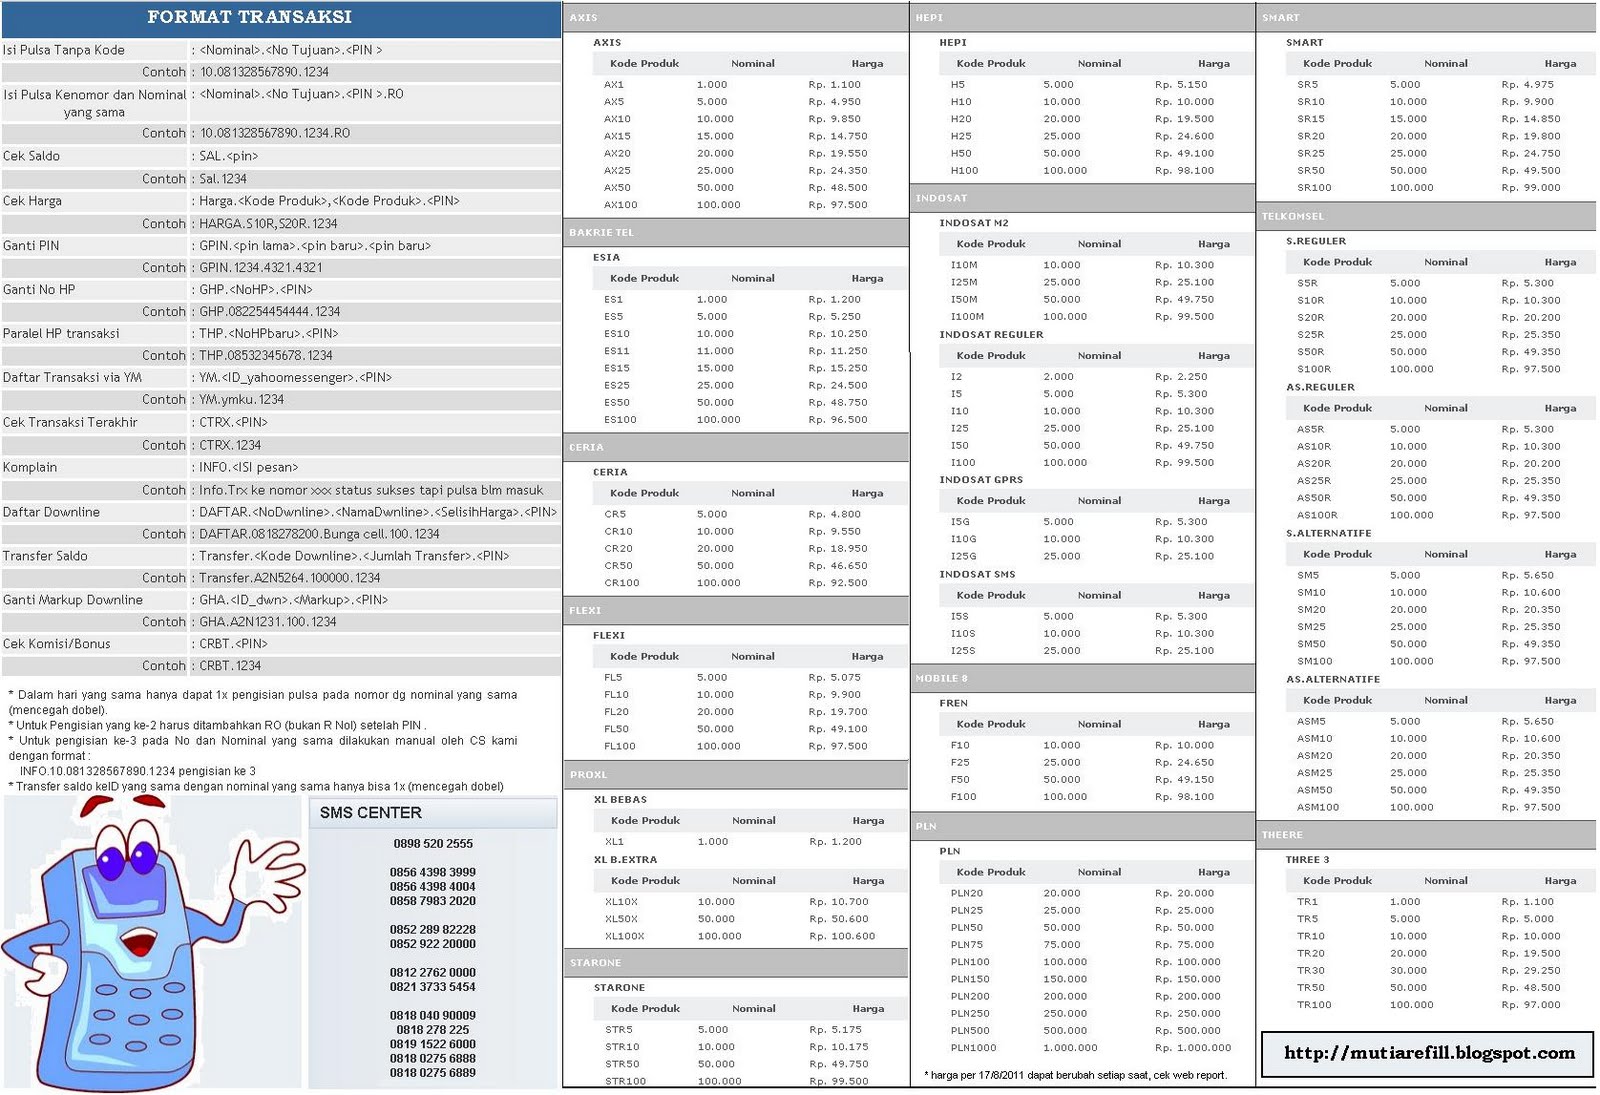Screen dimensions: 1600x1095
Task: Click product code FL20
Action: tap(616, 712)
